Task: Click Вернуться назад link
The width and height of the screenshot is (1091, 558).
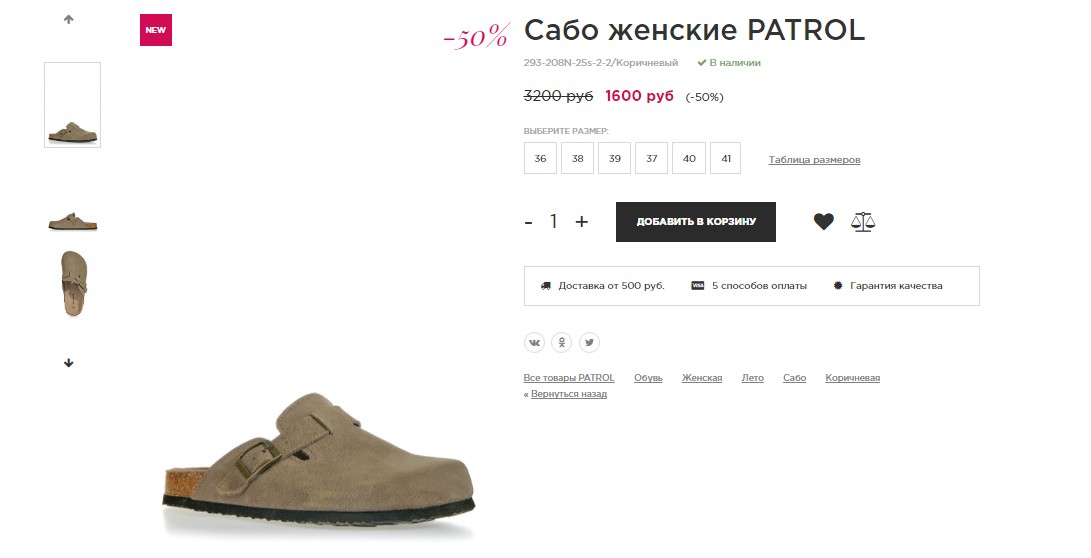Action: (x=568, y=394)
